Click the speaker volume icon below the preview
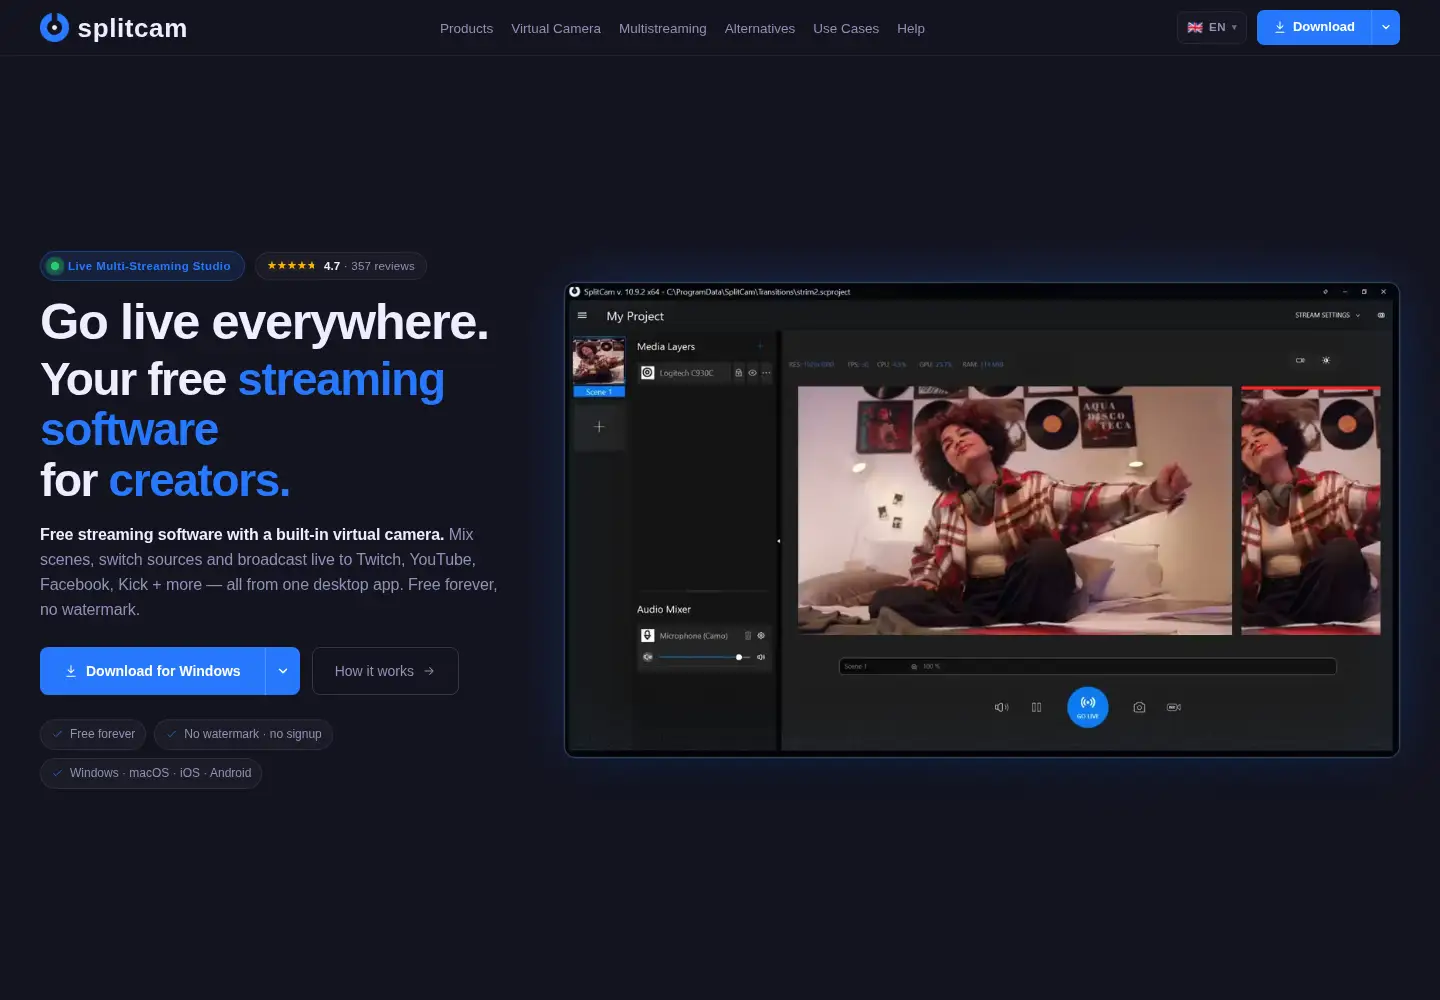1440x1000 pixels. (x=1001, y=707)
